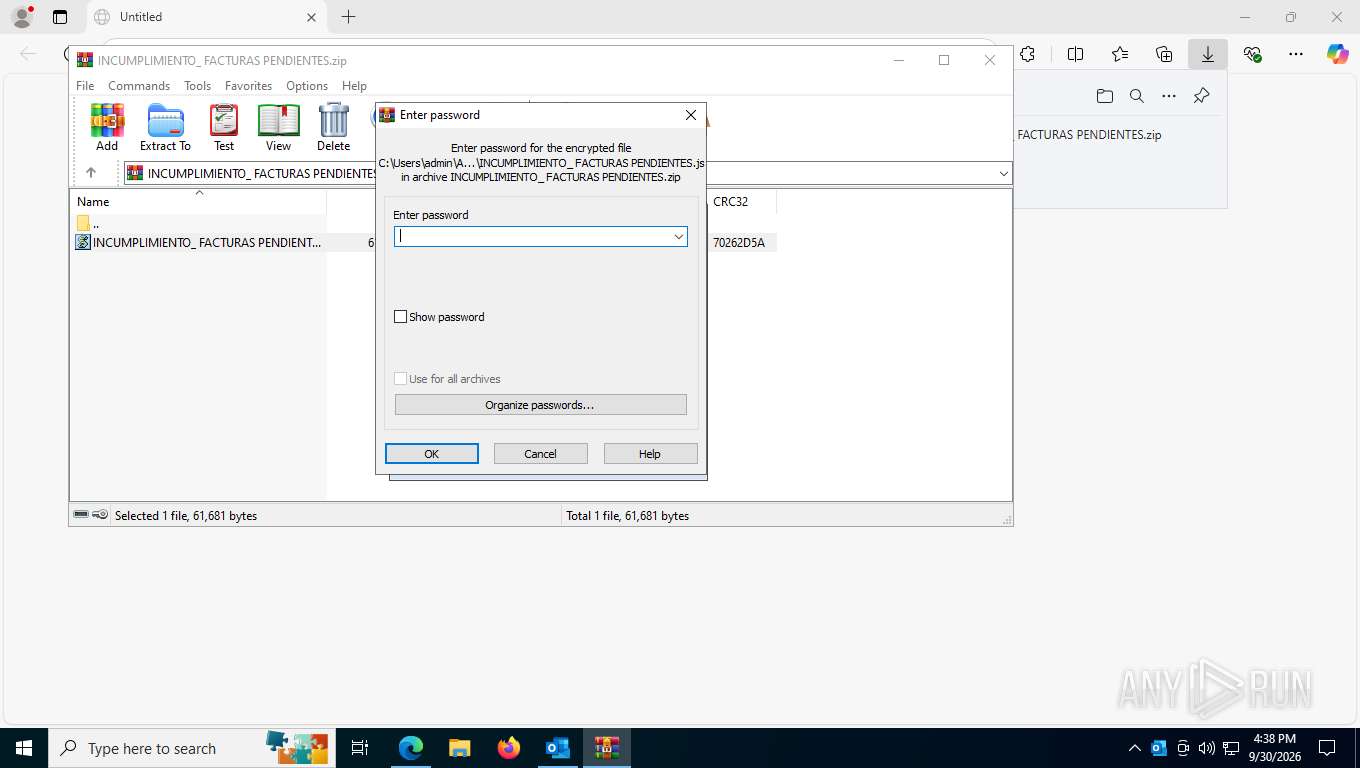Click the Extract To toolbar icon
The height and width of the screenshot is (768, 1360).
point(165,128)
